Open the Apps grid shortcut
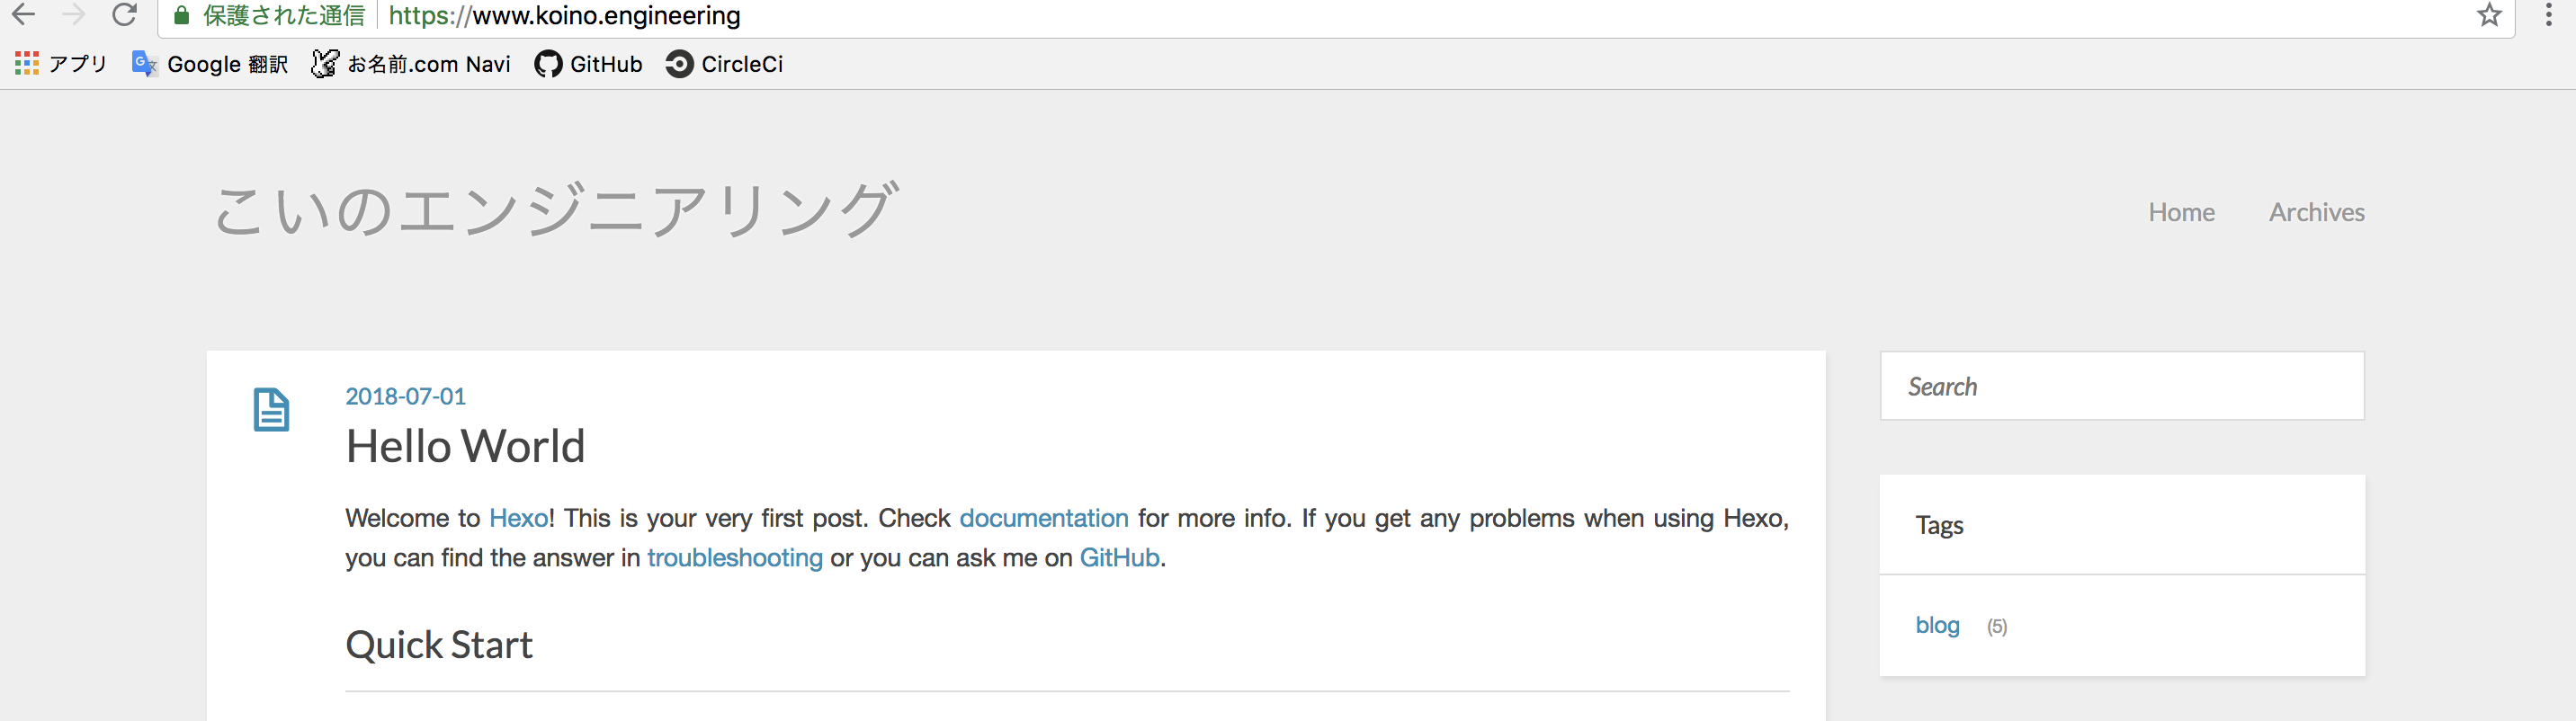Viewport: 2576px width, 721px height. (60, 64)
